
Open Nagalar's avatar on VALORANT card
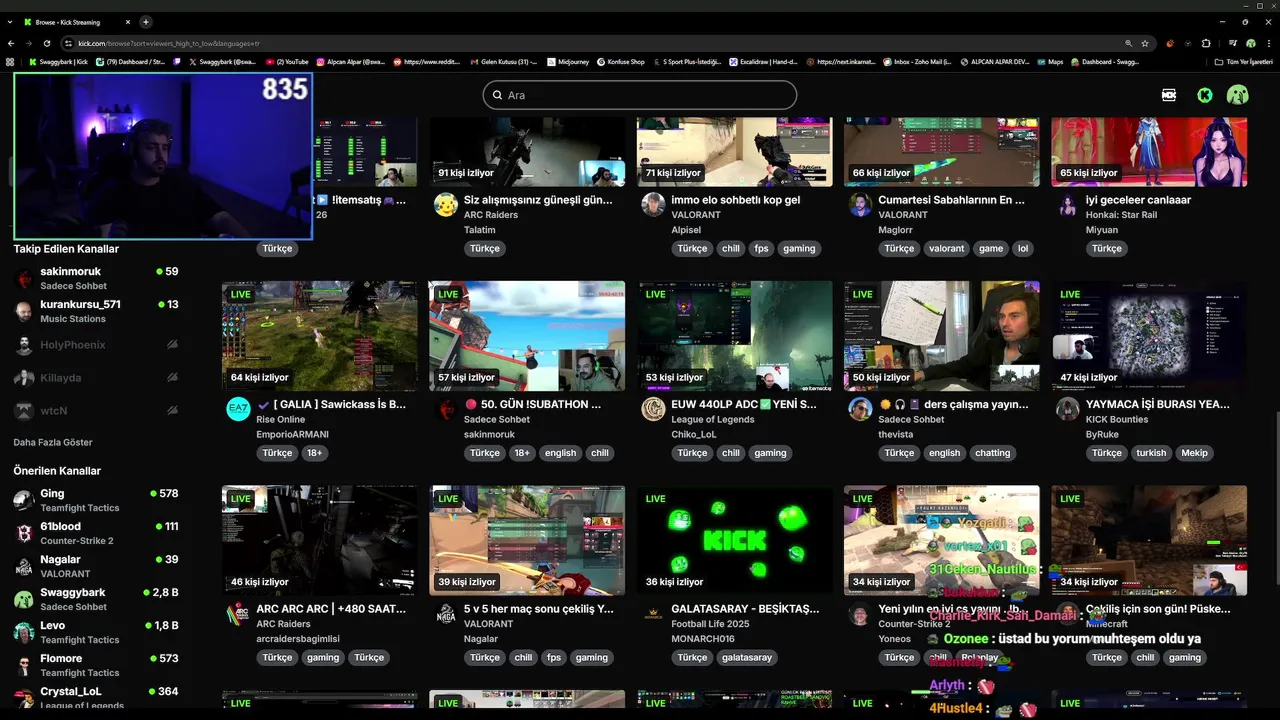click(446, 613)
